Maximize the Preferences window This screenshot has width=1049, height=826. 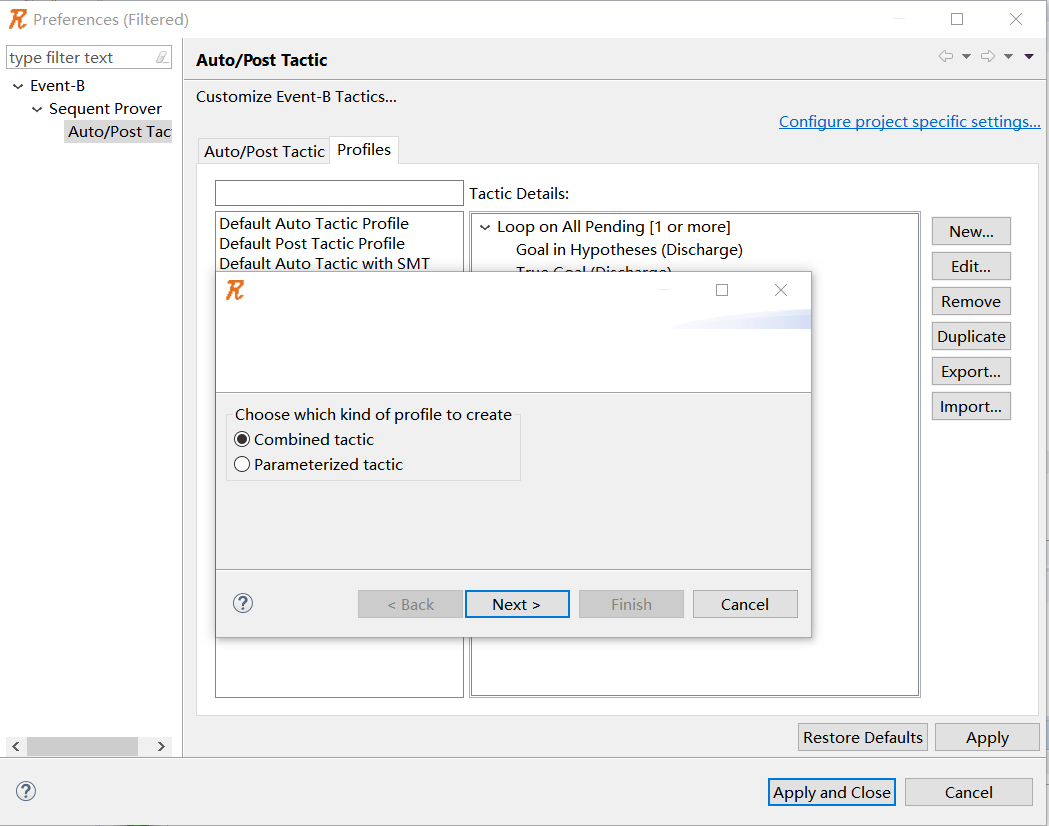[957, 19]
